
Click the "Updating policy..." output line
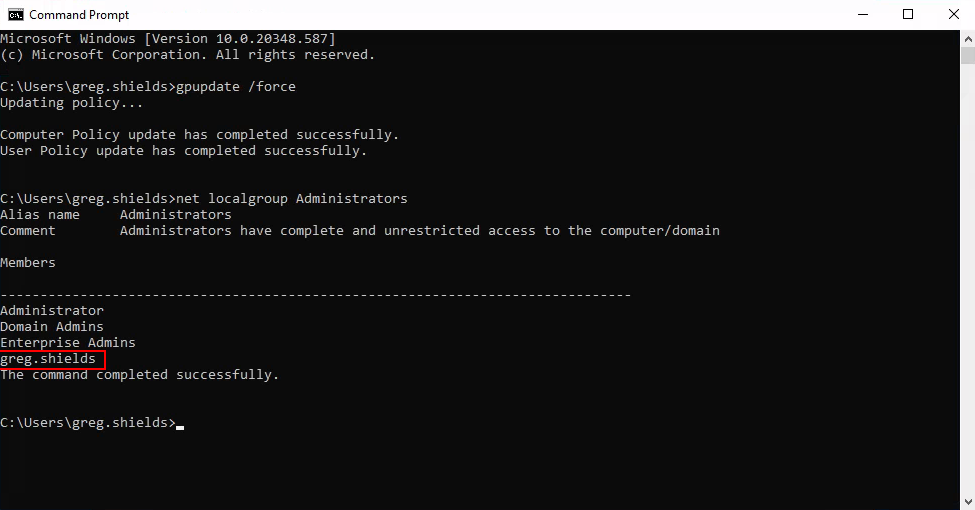point(72,103)
